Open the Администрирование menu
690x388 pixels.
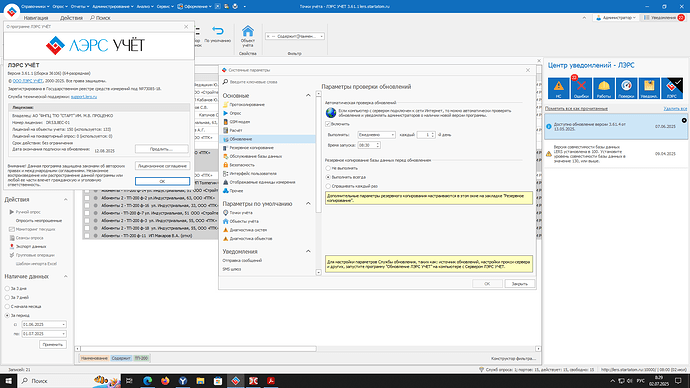(113, 7)
